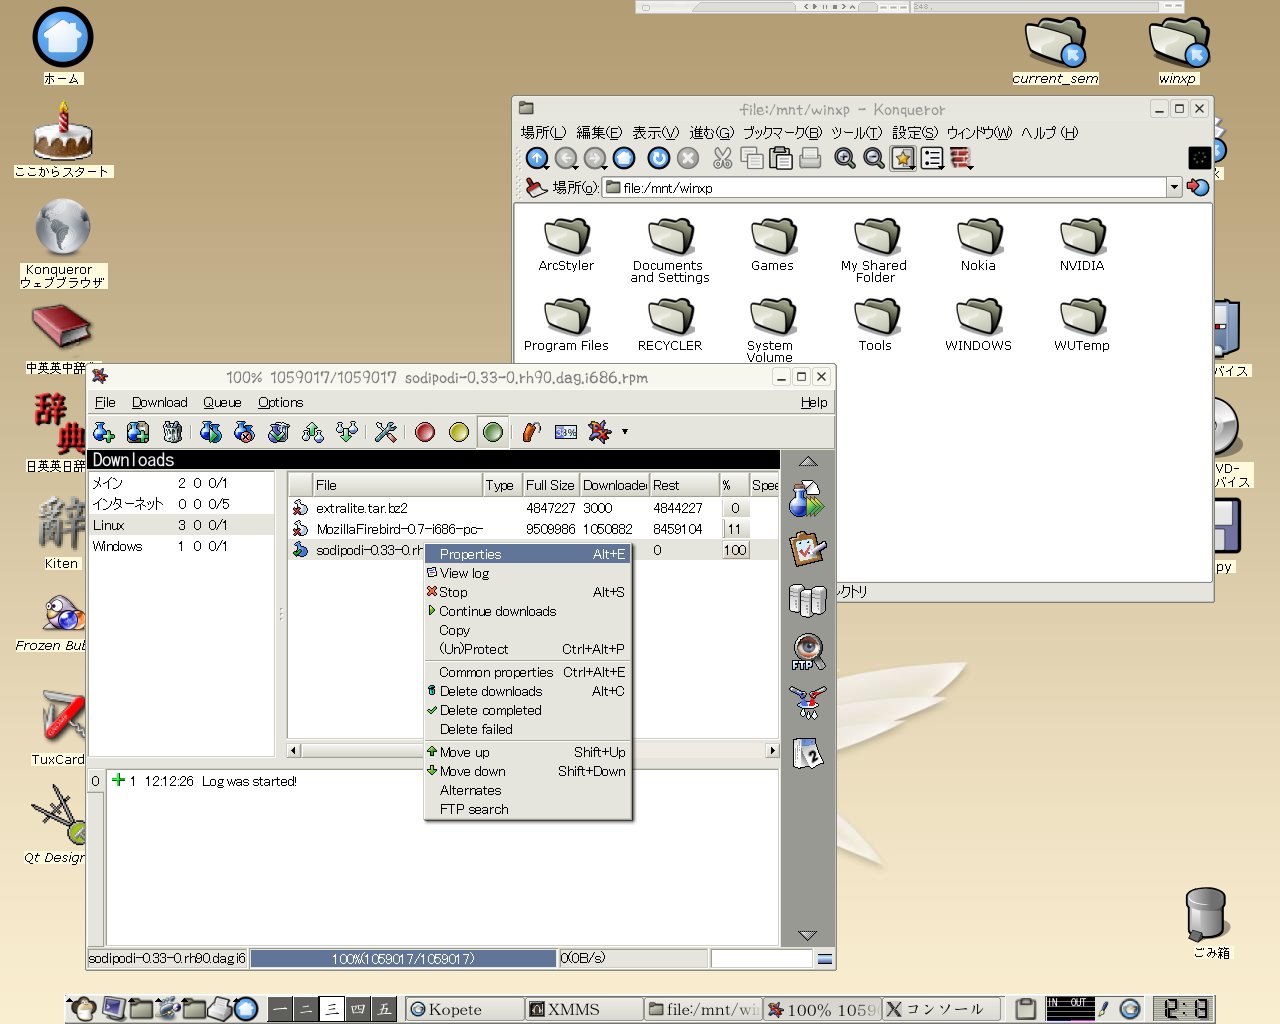Image resolution: width=1280 pixels, height=1024 pixels.
Task: Click the Konqueror reload button
Action: coord(658,158)
